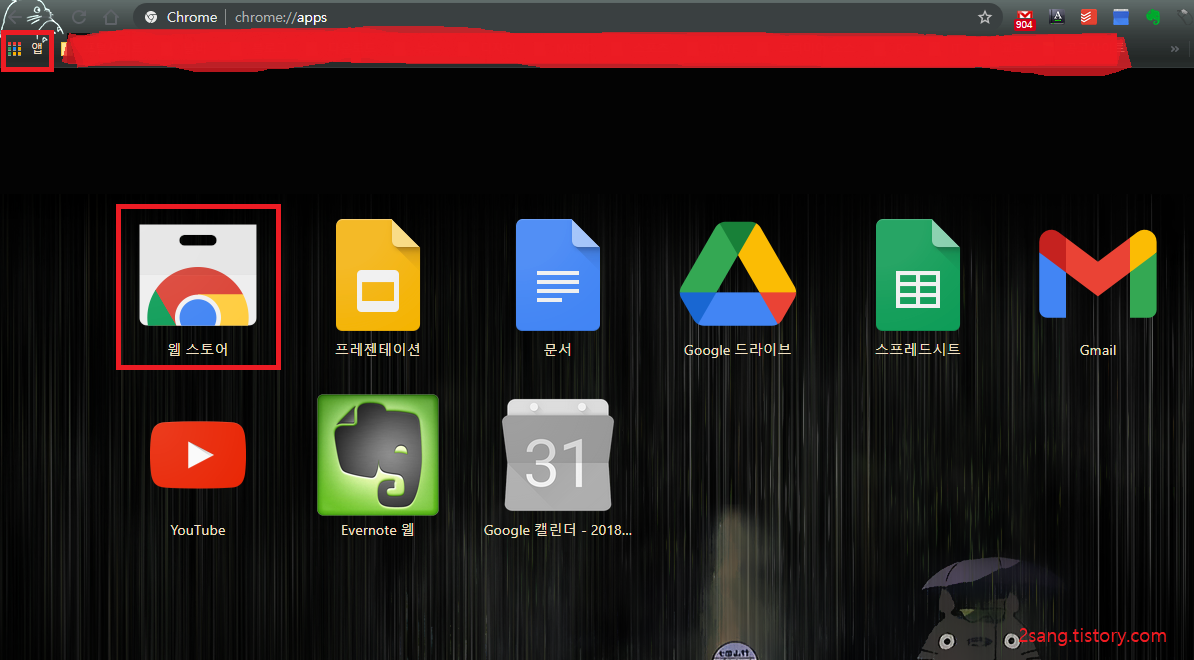Click the Chrome site info chip

pos(180,17)
